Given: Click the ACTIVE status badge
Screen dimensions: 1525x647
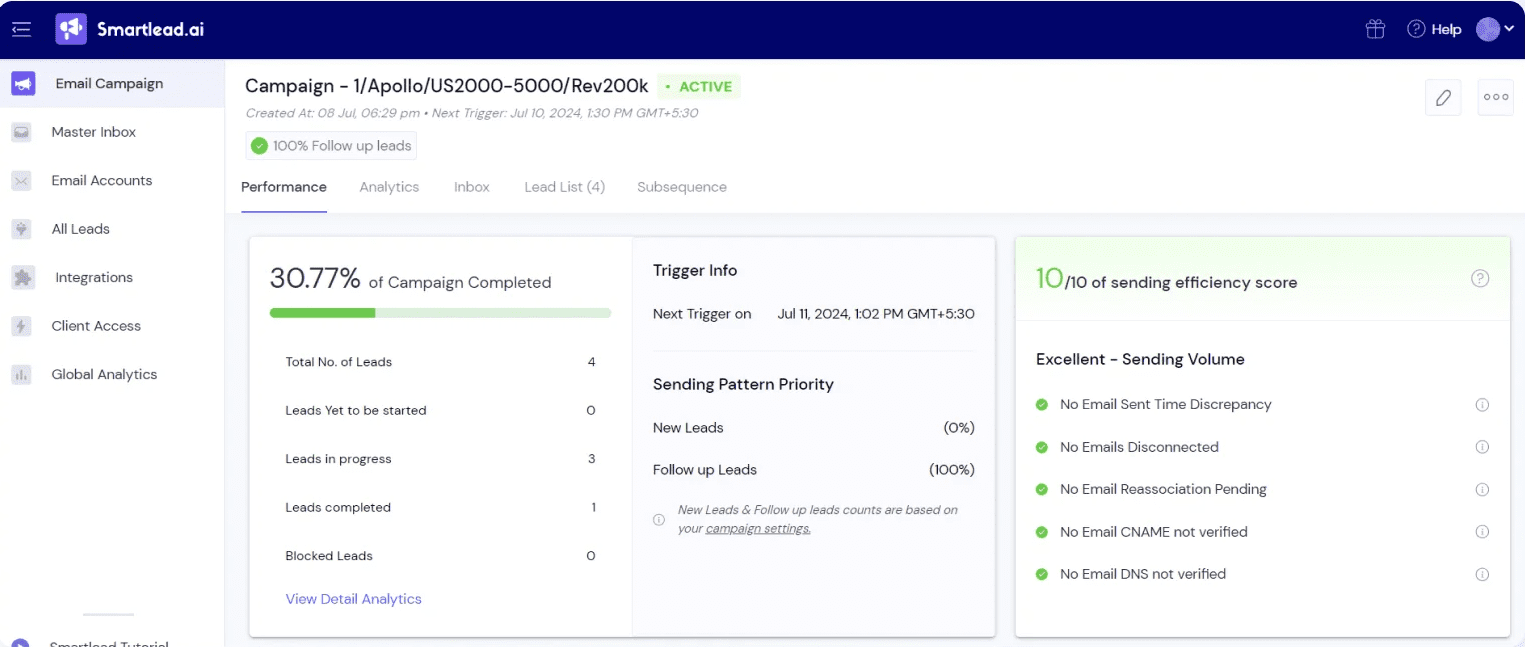Looking at the screenshot, I should 699,86.
